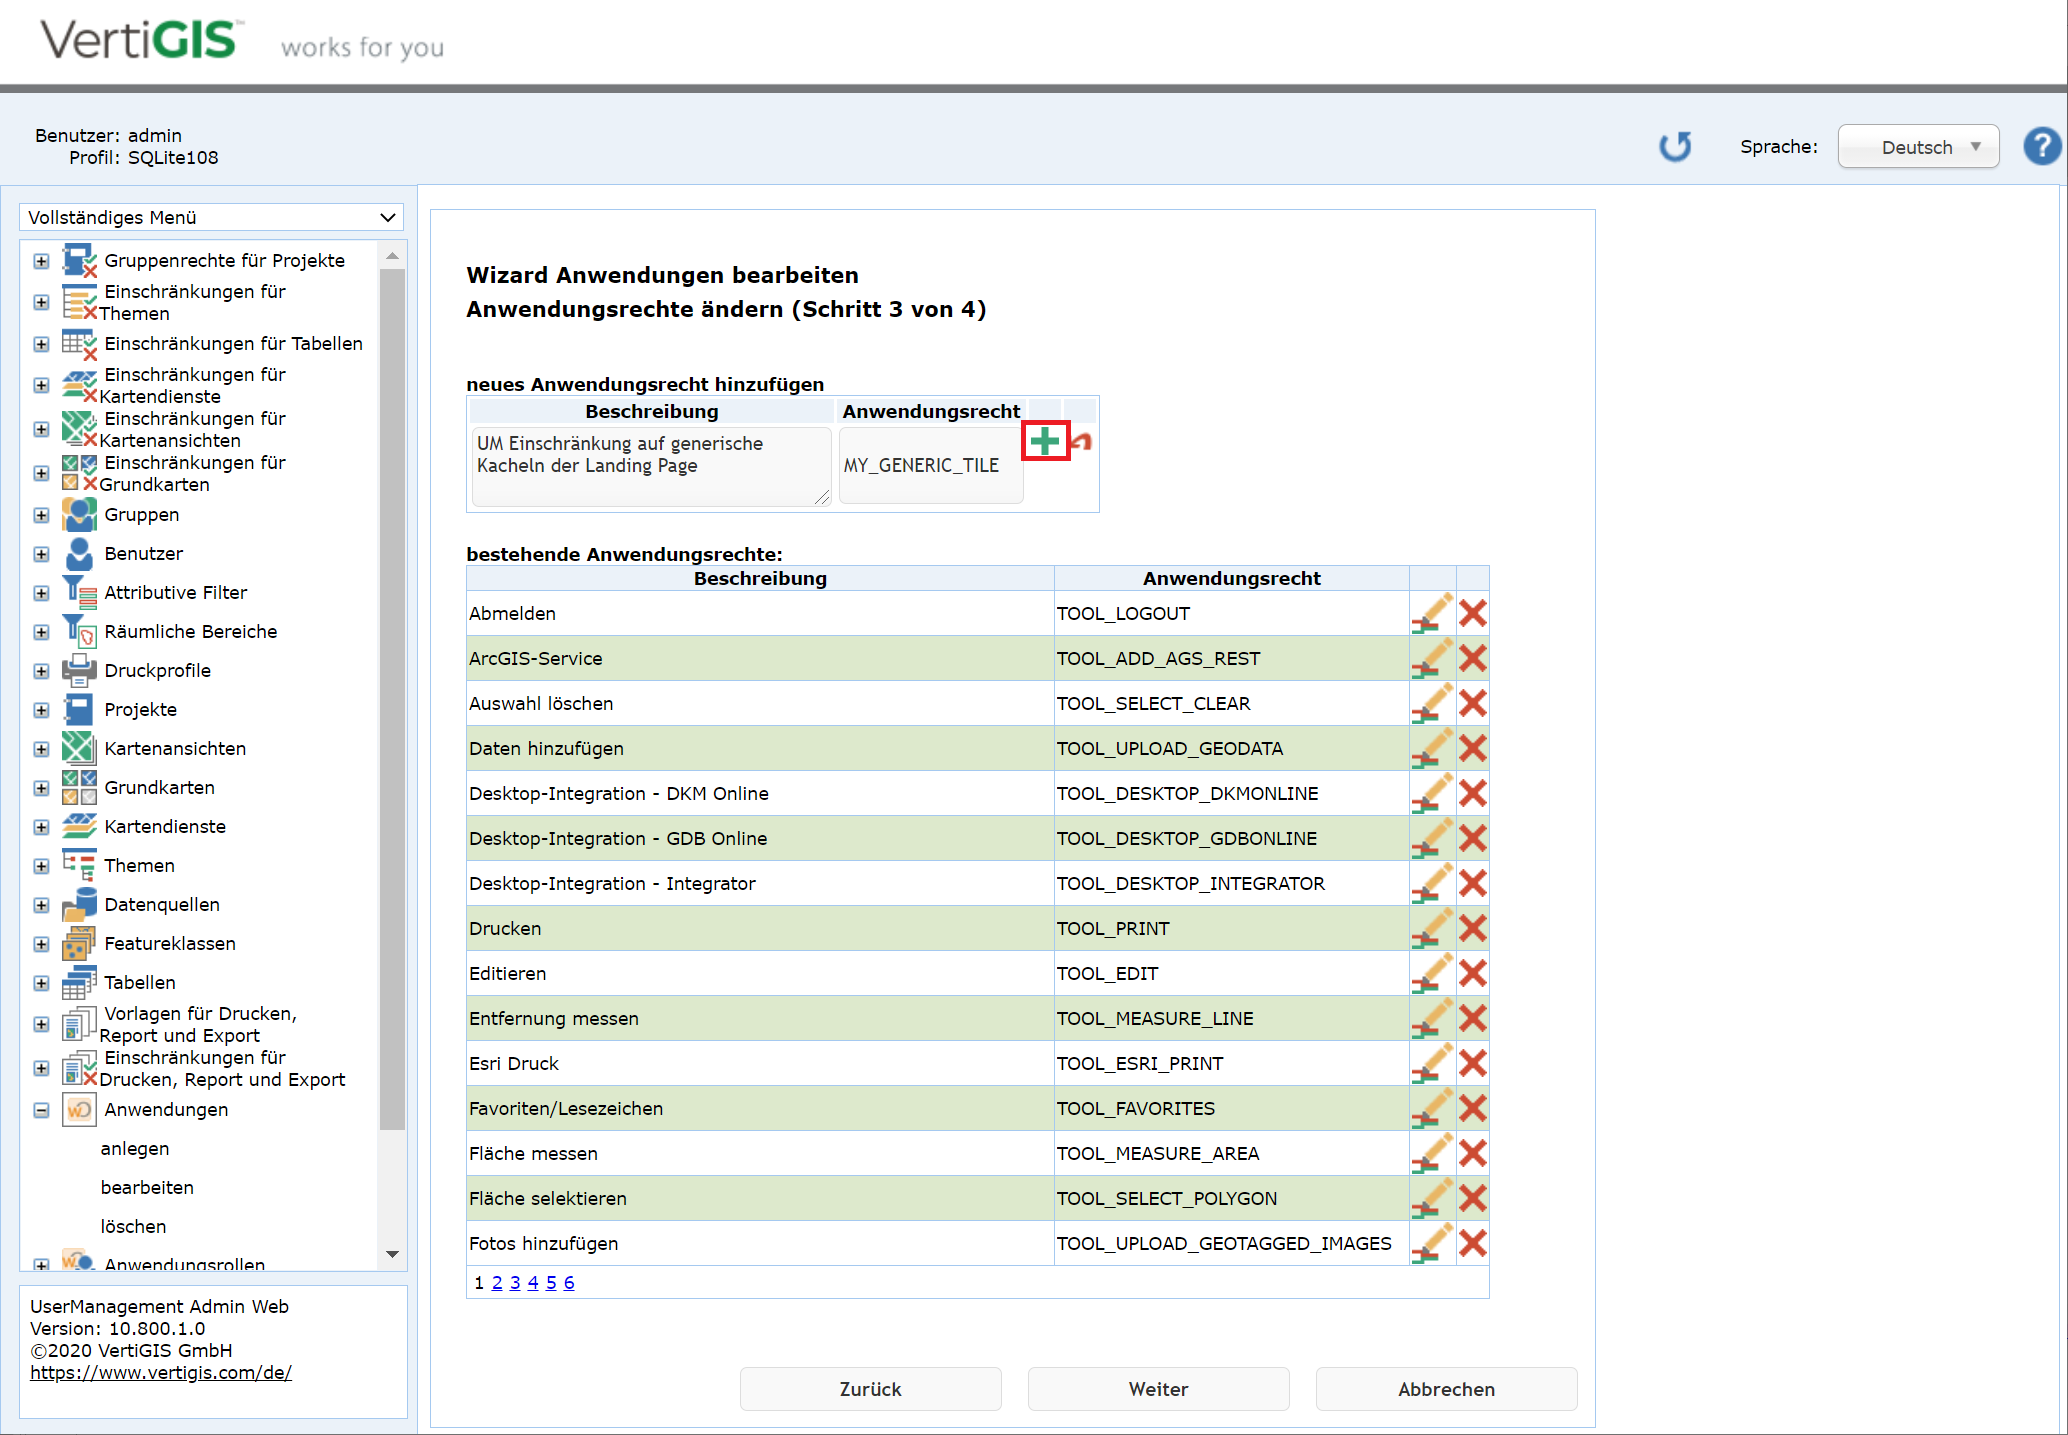2068x1435 pixels.
Task: Click the red undo arrow beside plus
Action: 1083,441
